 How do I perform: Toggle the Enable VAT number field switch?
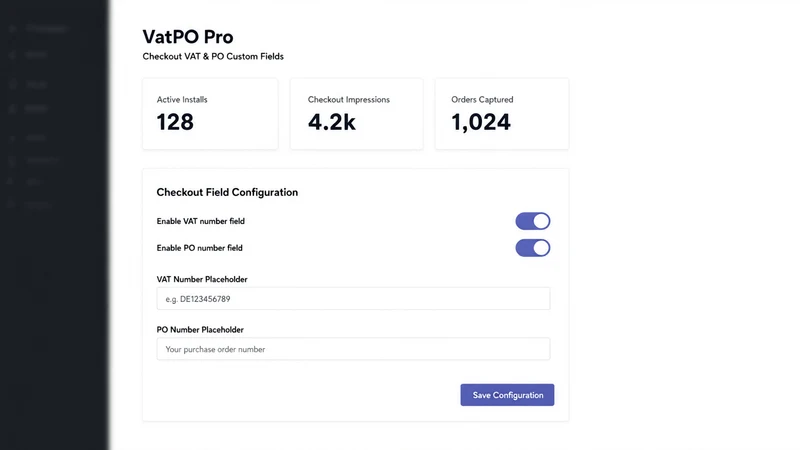(x=533, y=221)
